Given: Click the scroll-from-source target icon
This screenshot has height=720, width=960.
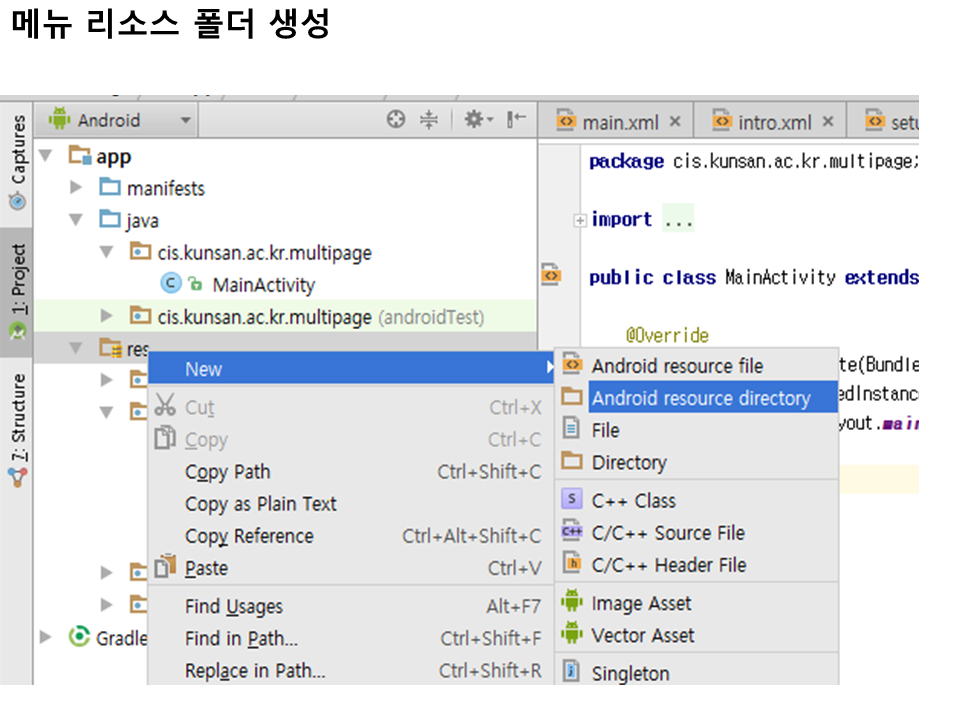Looking at the screenshot, I should coord(396,120).
